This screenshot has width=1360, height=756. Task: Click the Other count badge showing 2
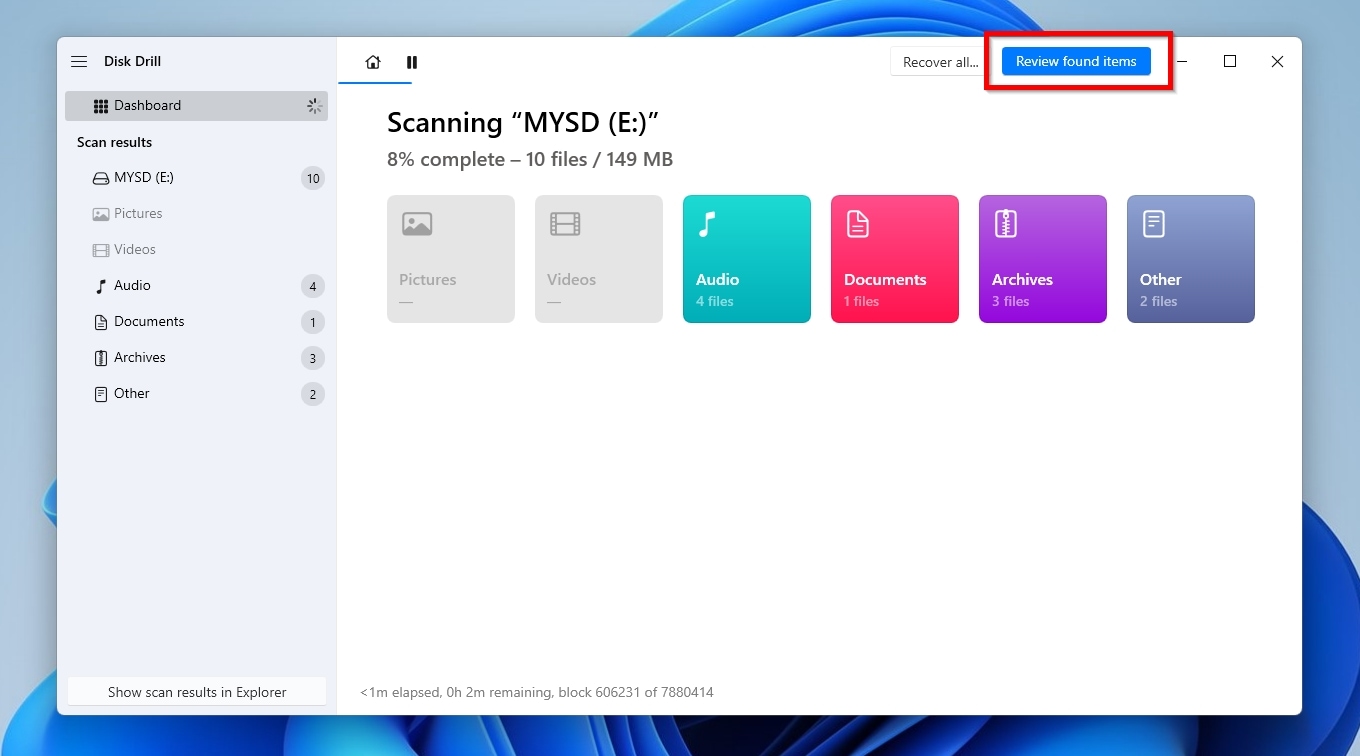313,395
